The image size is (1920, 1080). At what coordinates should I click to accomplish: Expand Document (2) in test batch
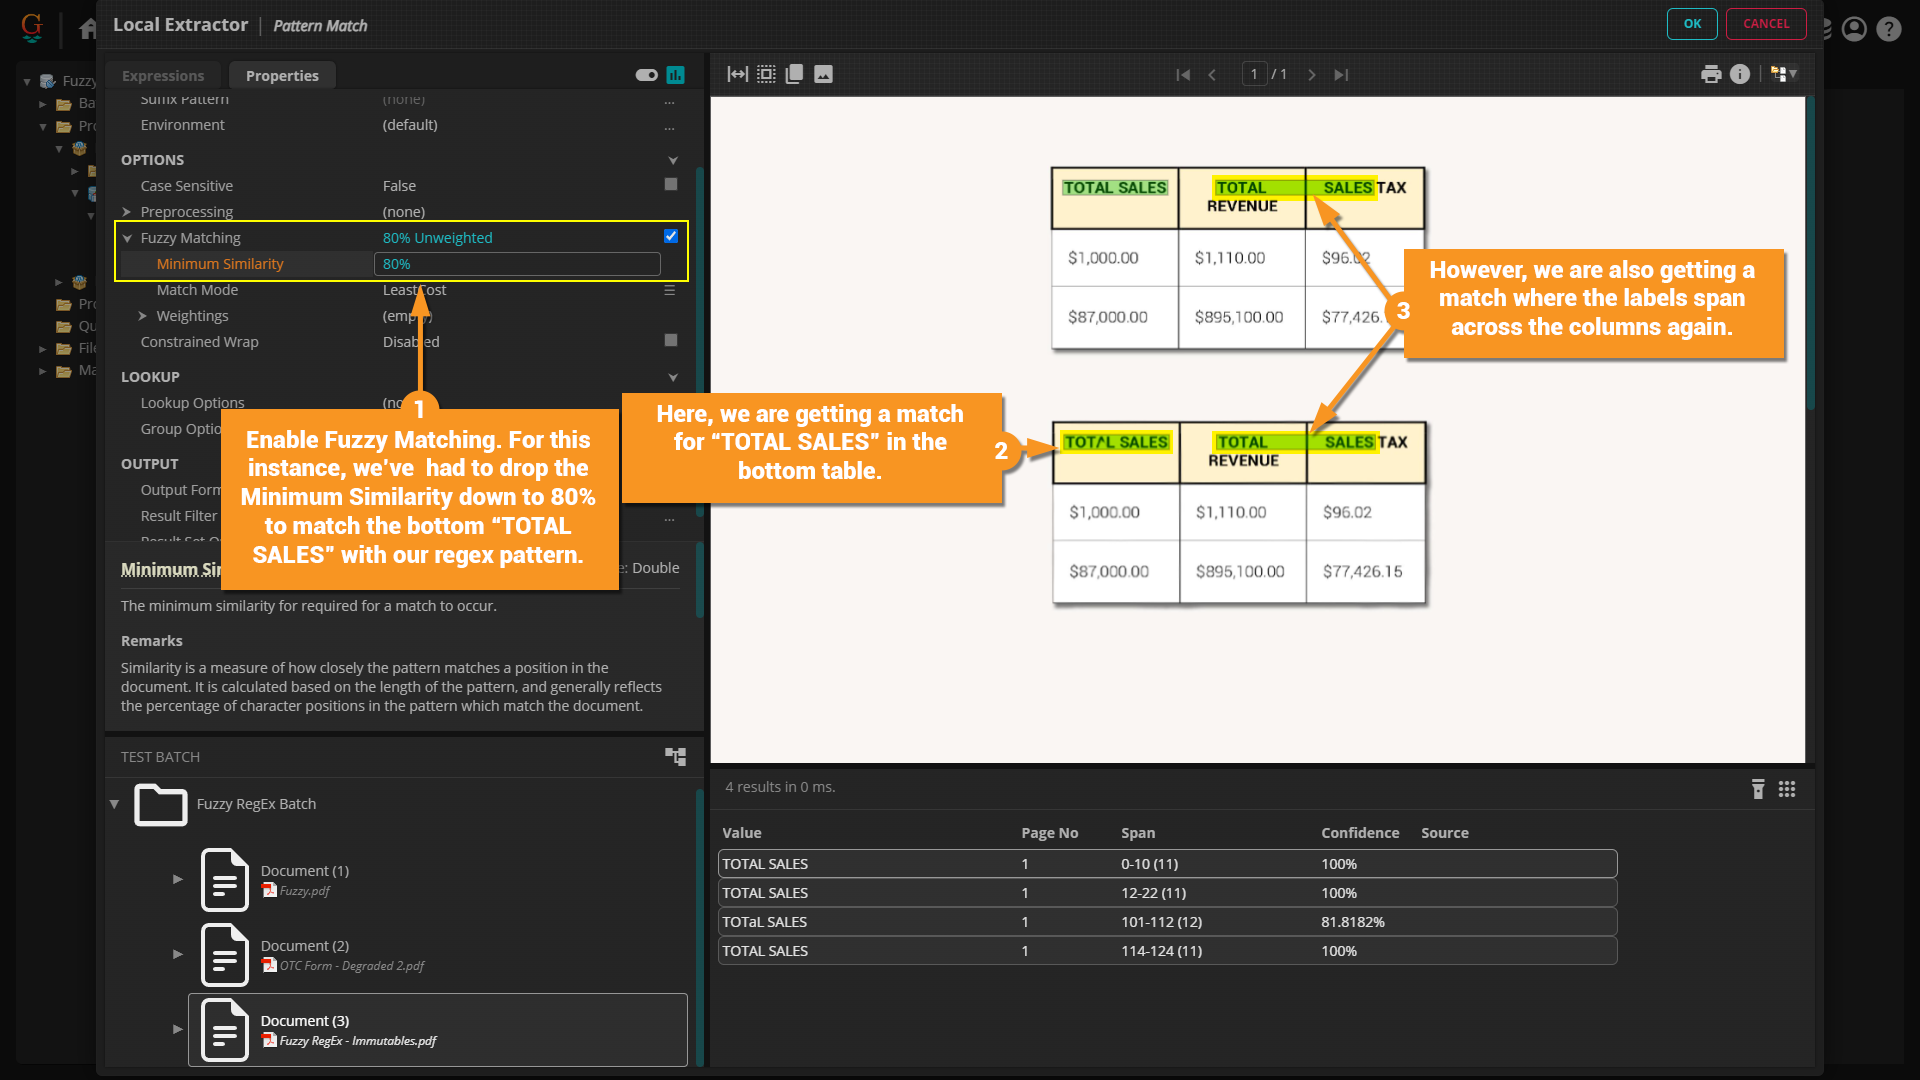[x=177, y=954]
